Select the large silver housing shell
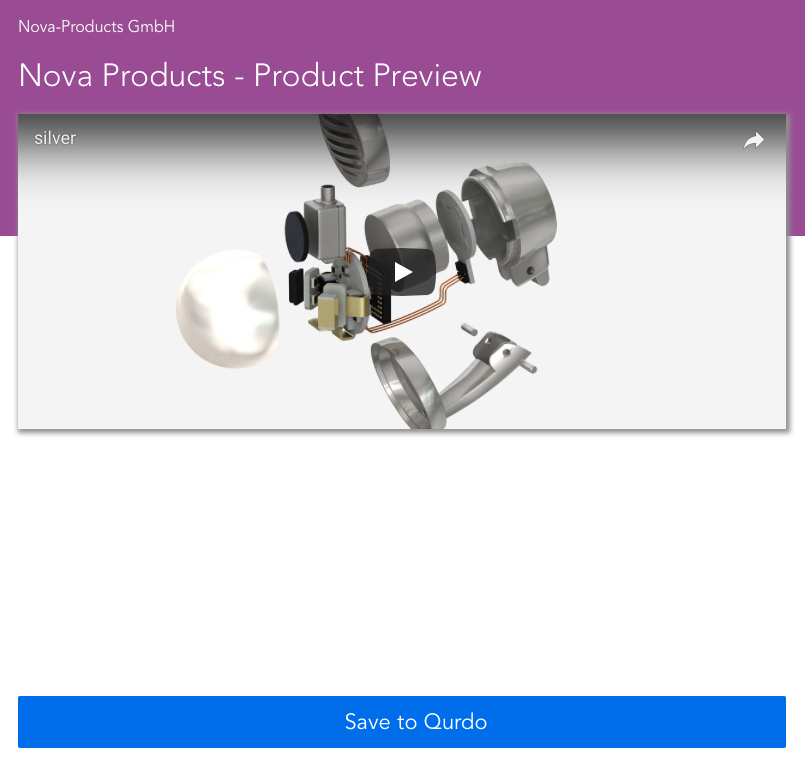The width and height of the screenshot is (805, 760). point(510,222)
